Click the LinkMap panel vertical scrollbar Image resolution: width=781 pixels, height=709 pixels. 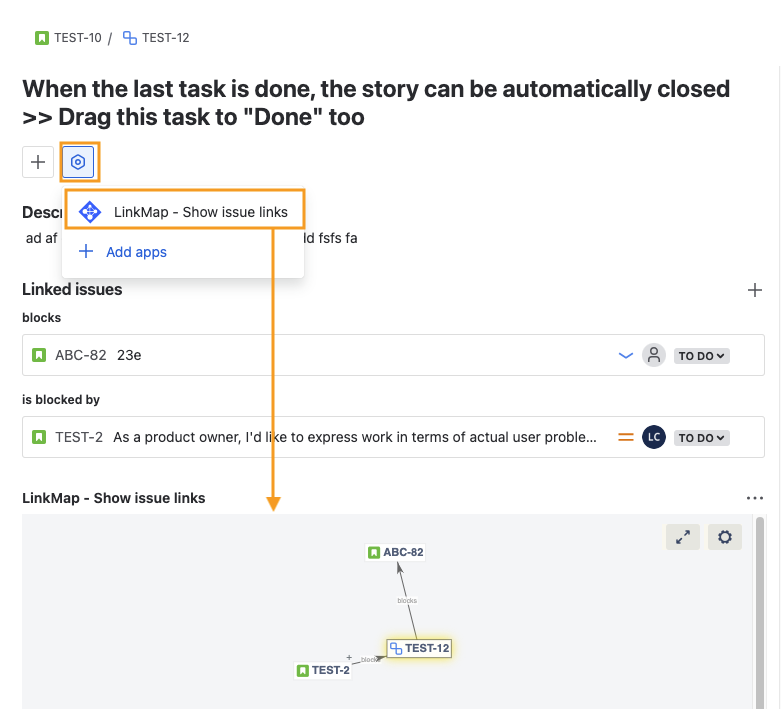[760, 612]
